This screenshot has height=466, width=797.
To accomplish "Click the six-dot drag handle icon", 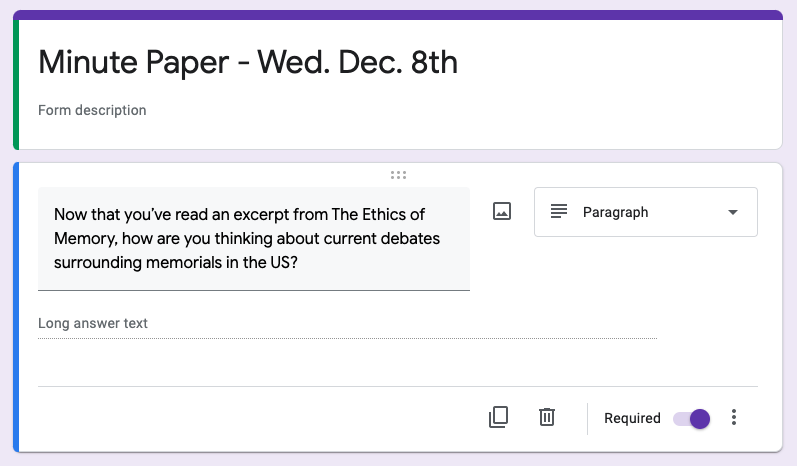I will pos(398,175).
